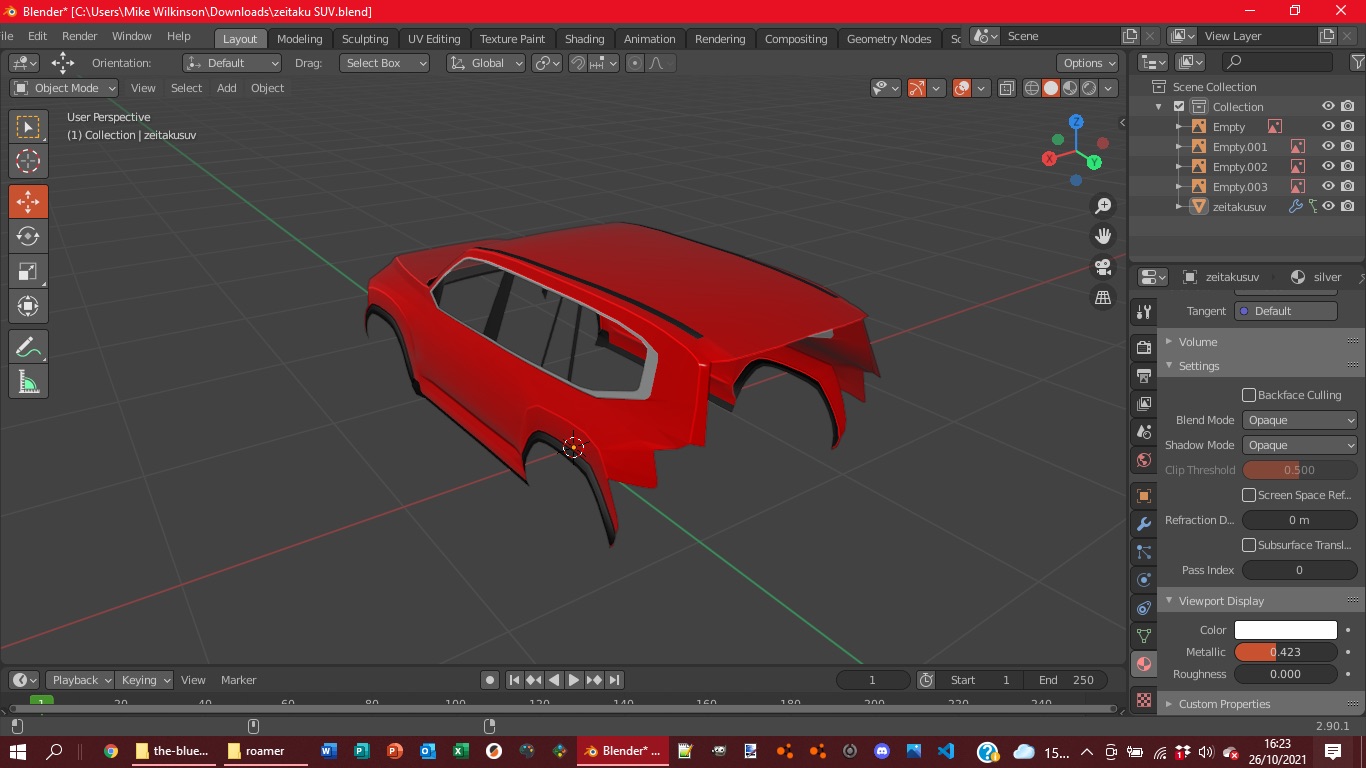Select the Rotate tool in toolbar
1366x768 pixels.
28,236
